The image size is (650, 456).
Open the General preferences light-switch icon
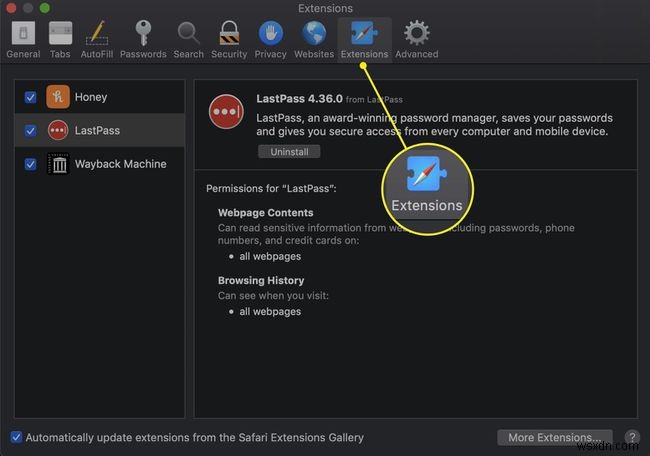23,33
